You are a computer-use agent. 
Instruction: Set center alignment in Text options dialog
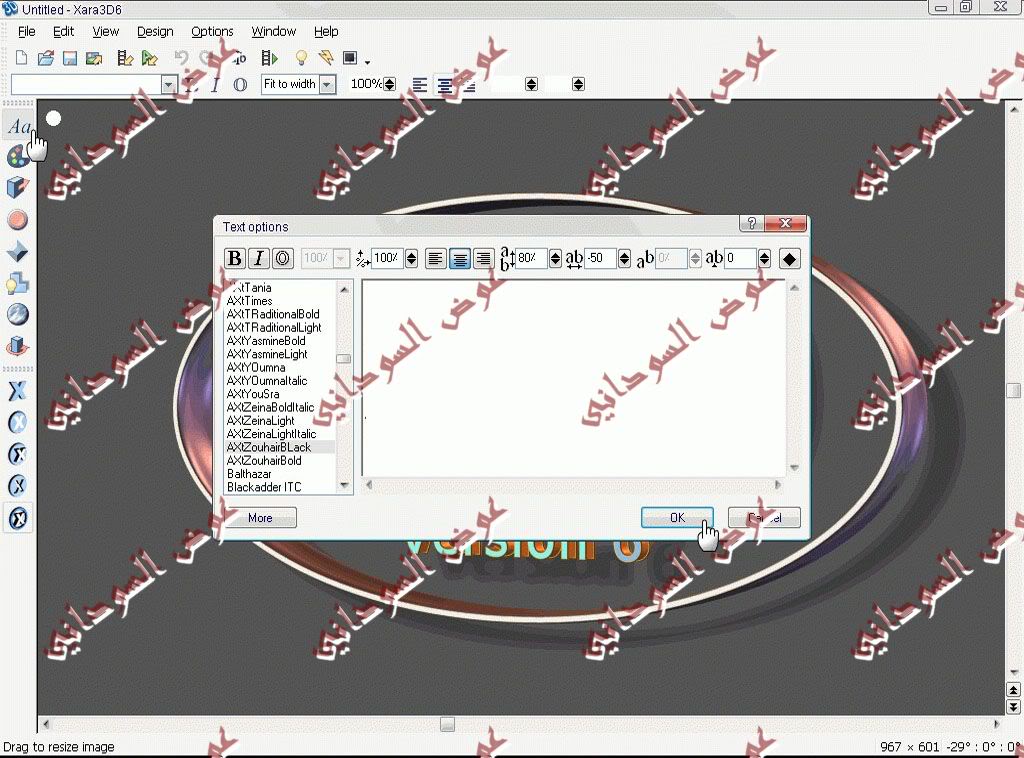pyautogui.click(x=460, y=259)
